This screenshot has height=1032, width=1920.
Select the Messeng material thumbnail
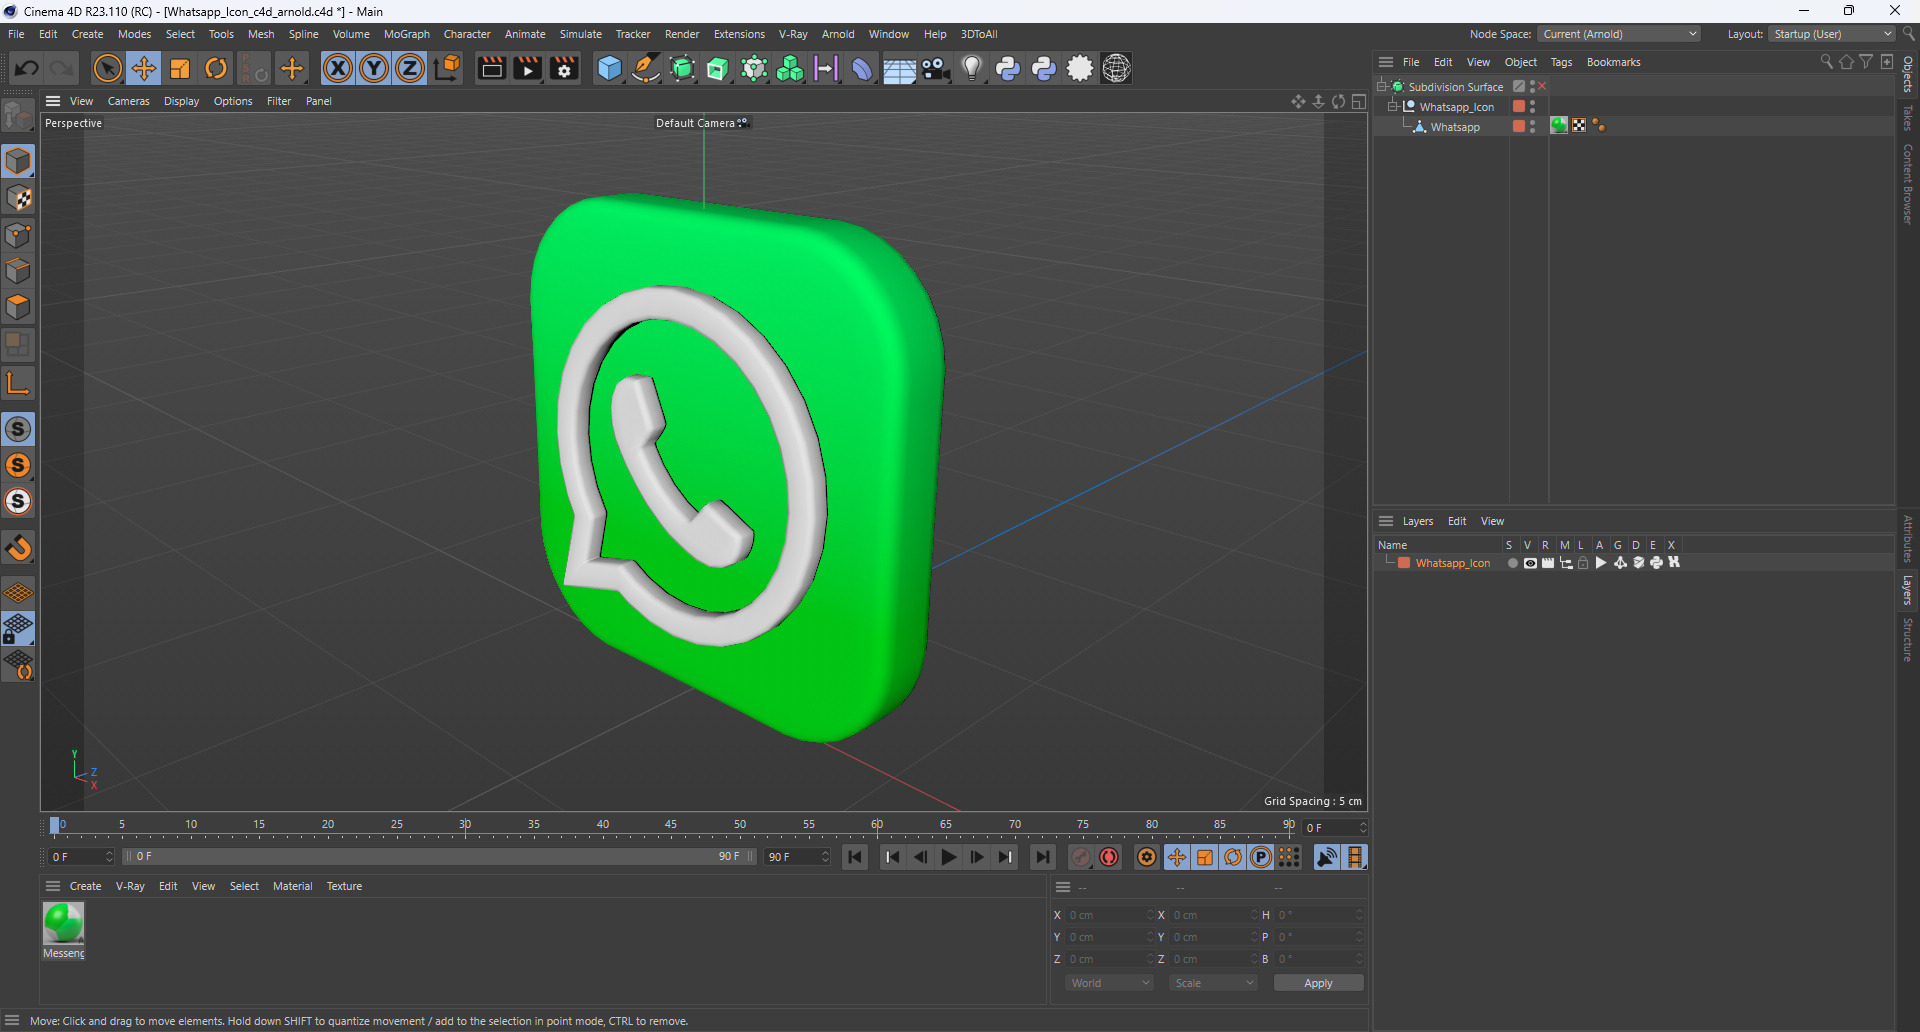pos(63,923)
